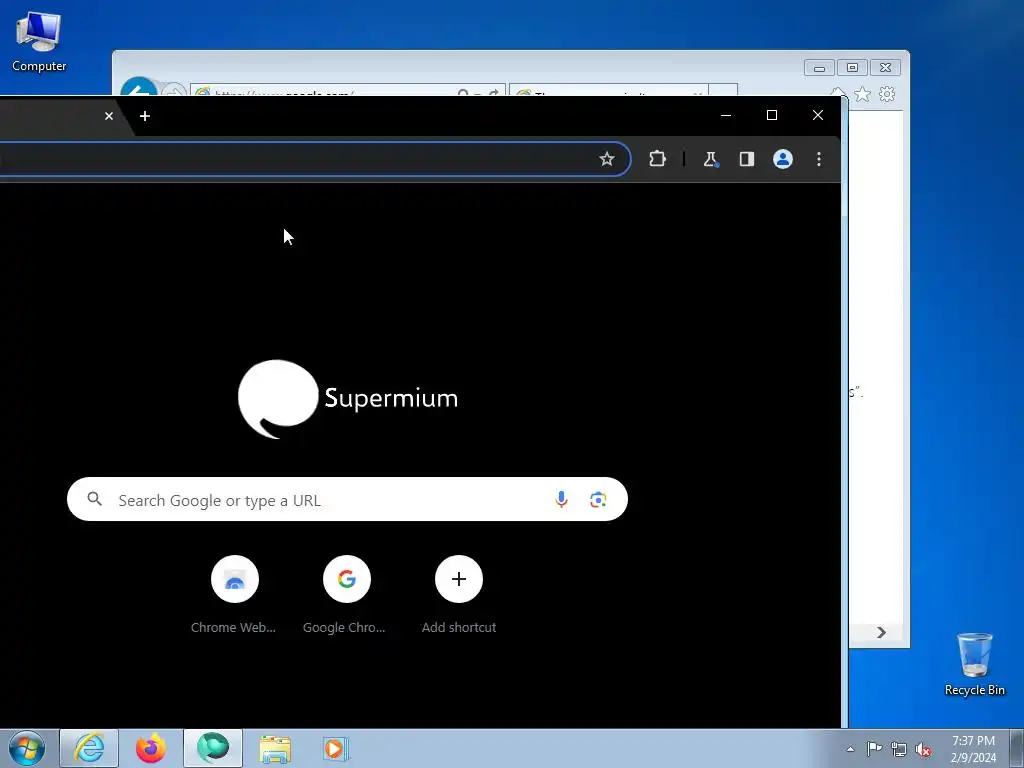
Task: Open the Extensions puzzle-piece menu
Action: pos(657,159)
